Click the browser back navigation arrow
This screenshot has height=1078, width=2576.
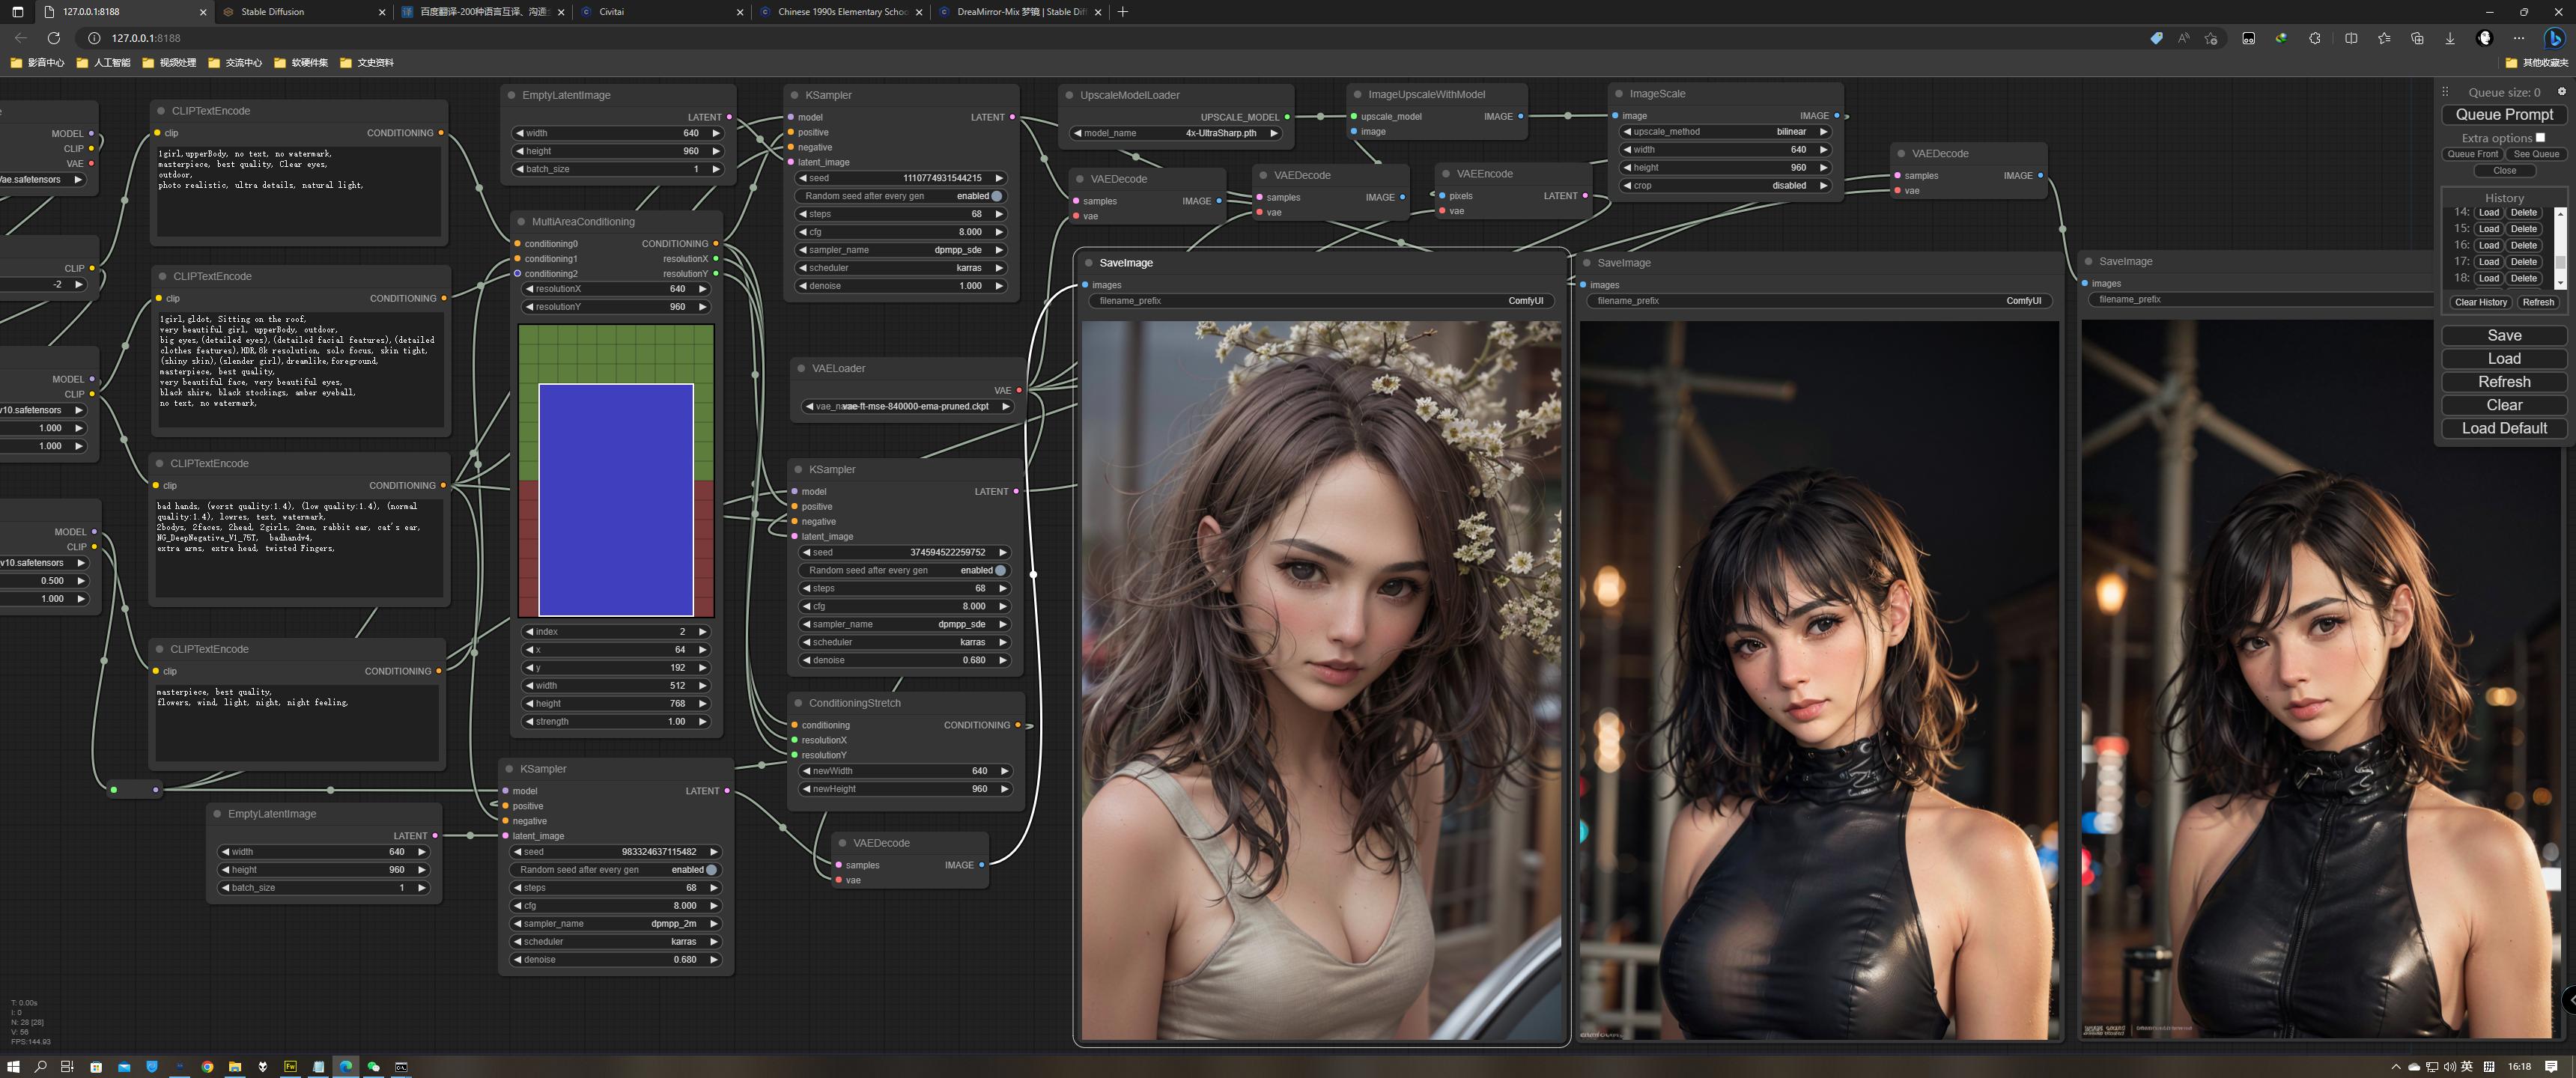click(21, 38)
